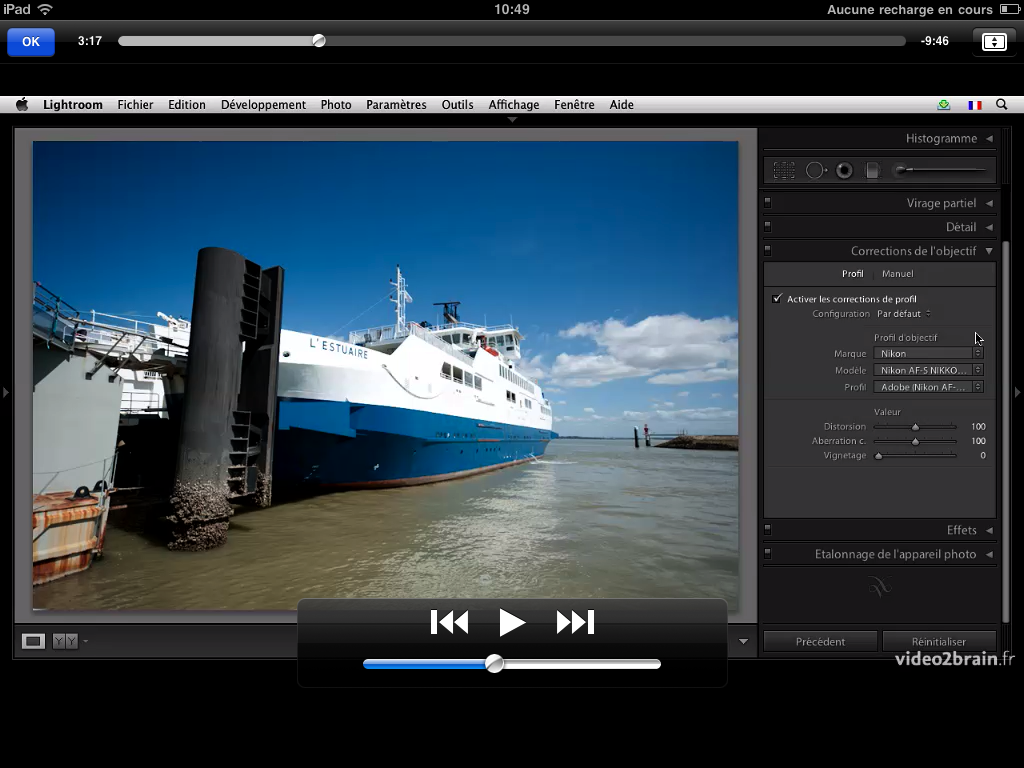Open the Développement menu

[263, 104]
